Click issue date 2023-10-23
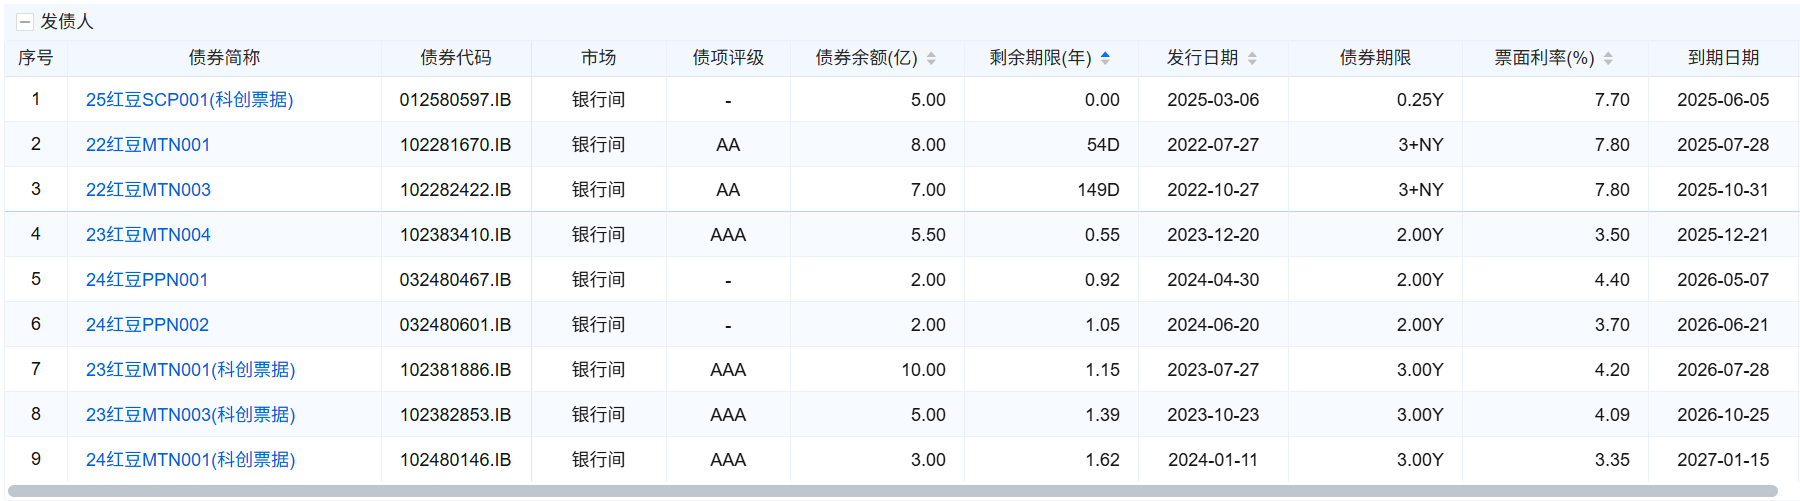The image size is (1800, 501). [1213, 415]
